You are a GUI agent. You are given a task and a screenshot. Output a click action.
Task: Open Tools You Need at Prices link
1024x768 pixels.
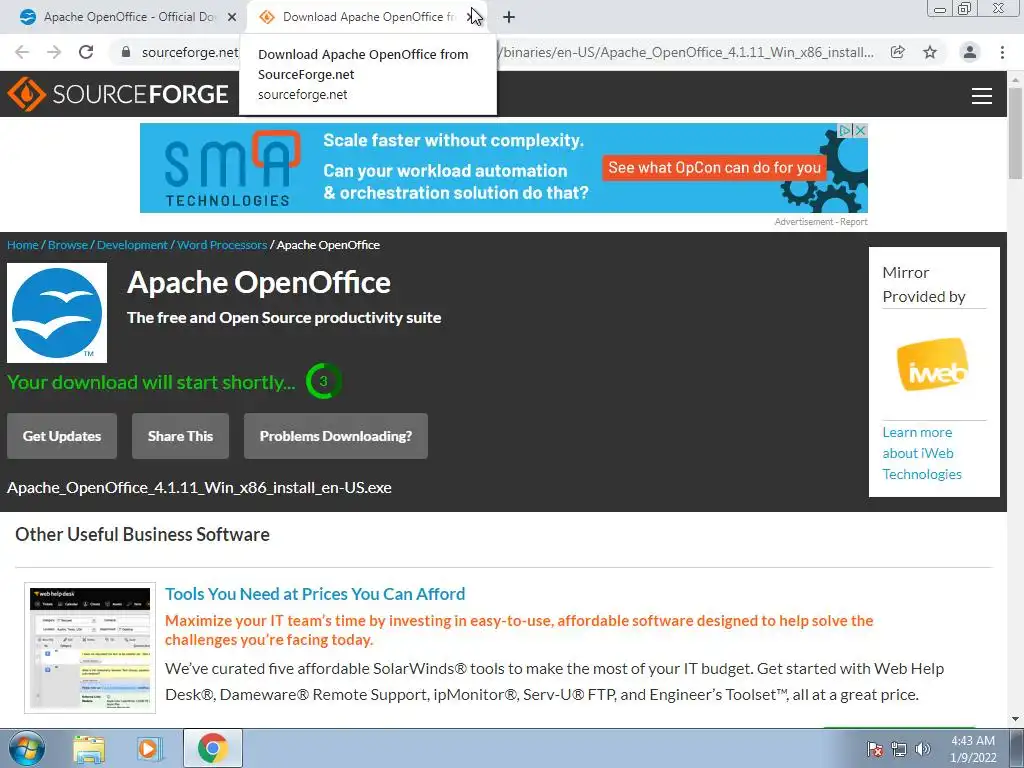(x=315, y=594)
